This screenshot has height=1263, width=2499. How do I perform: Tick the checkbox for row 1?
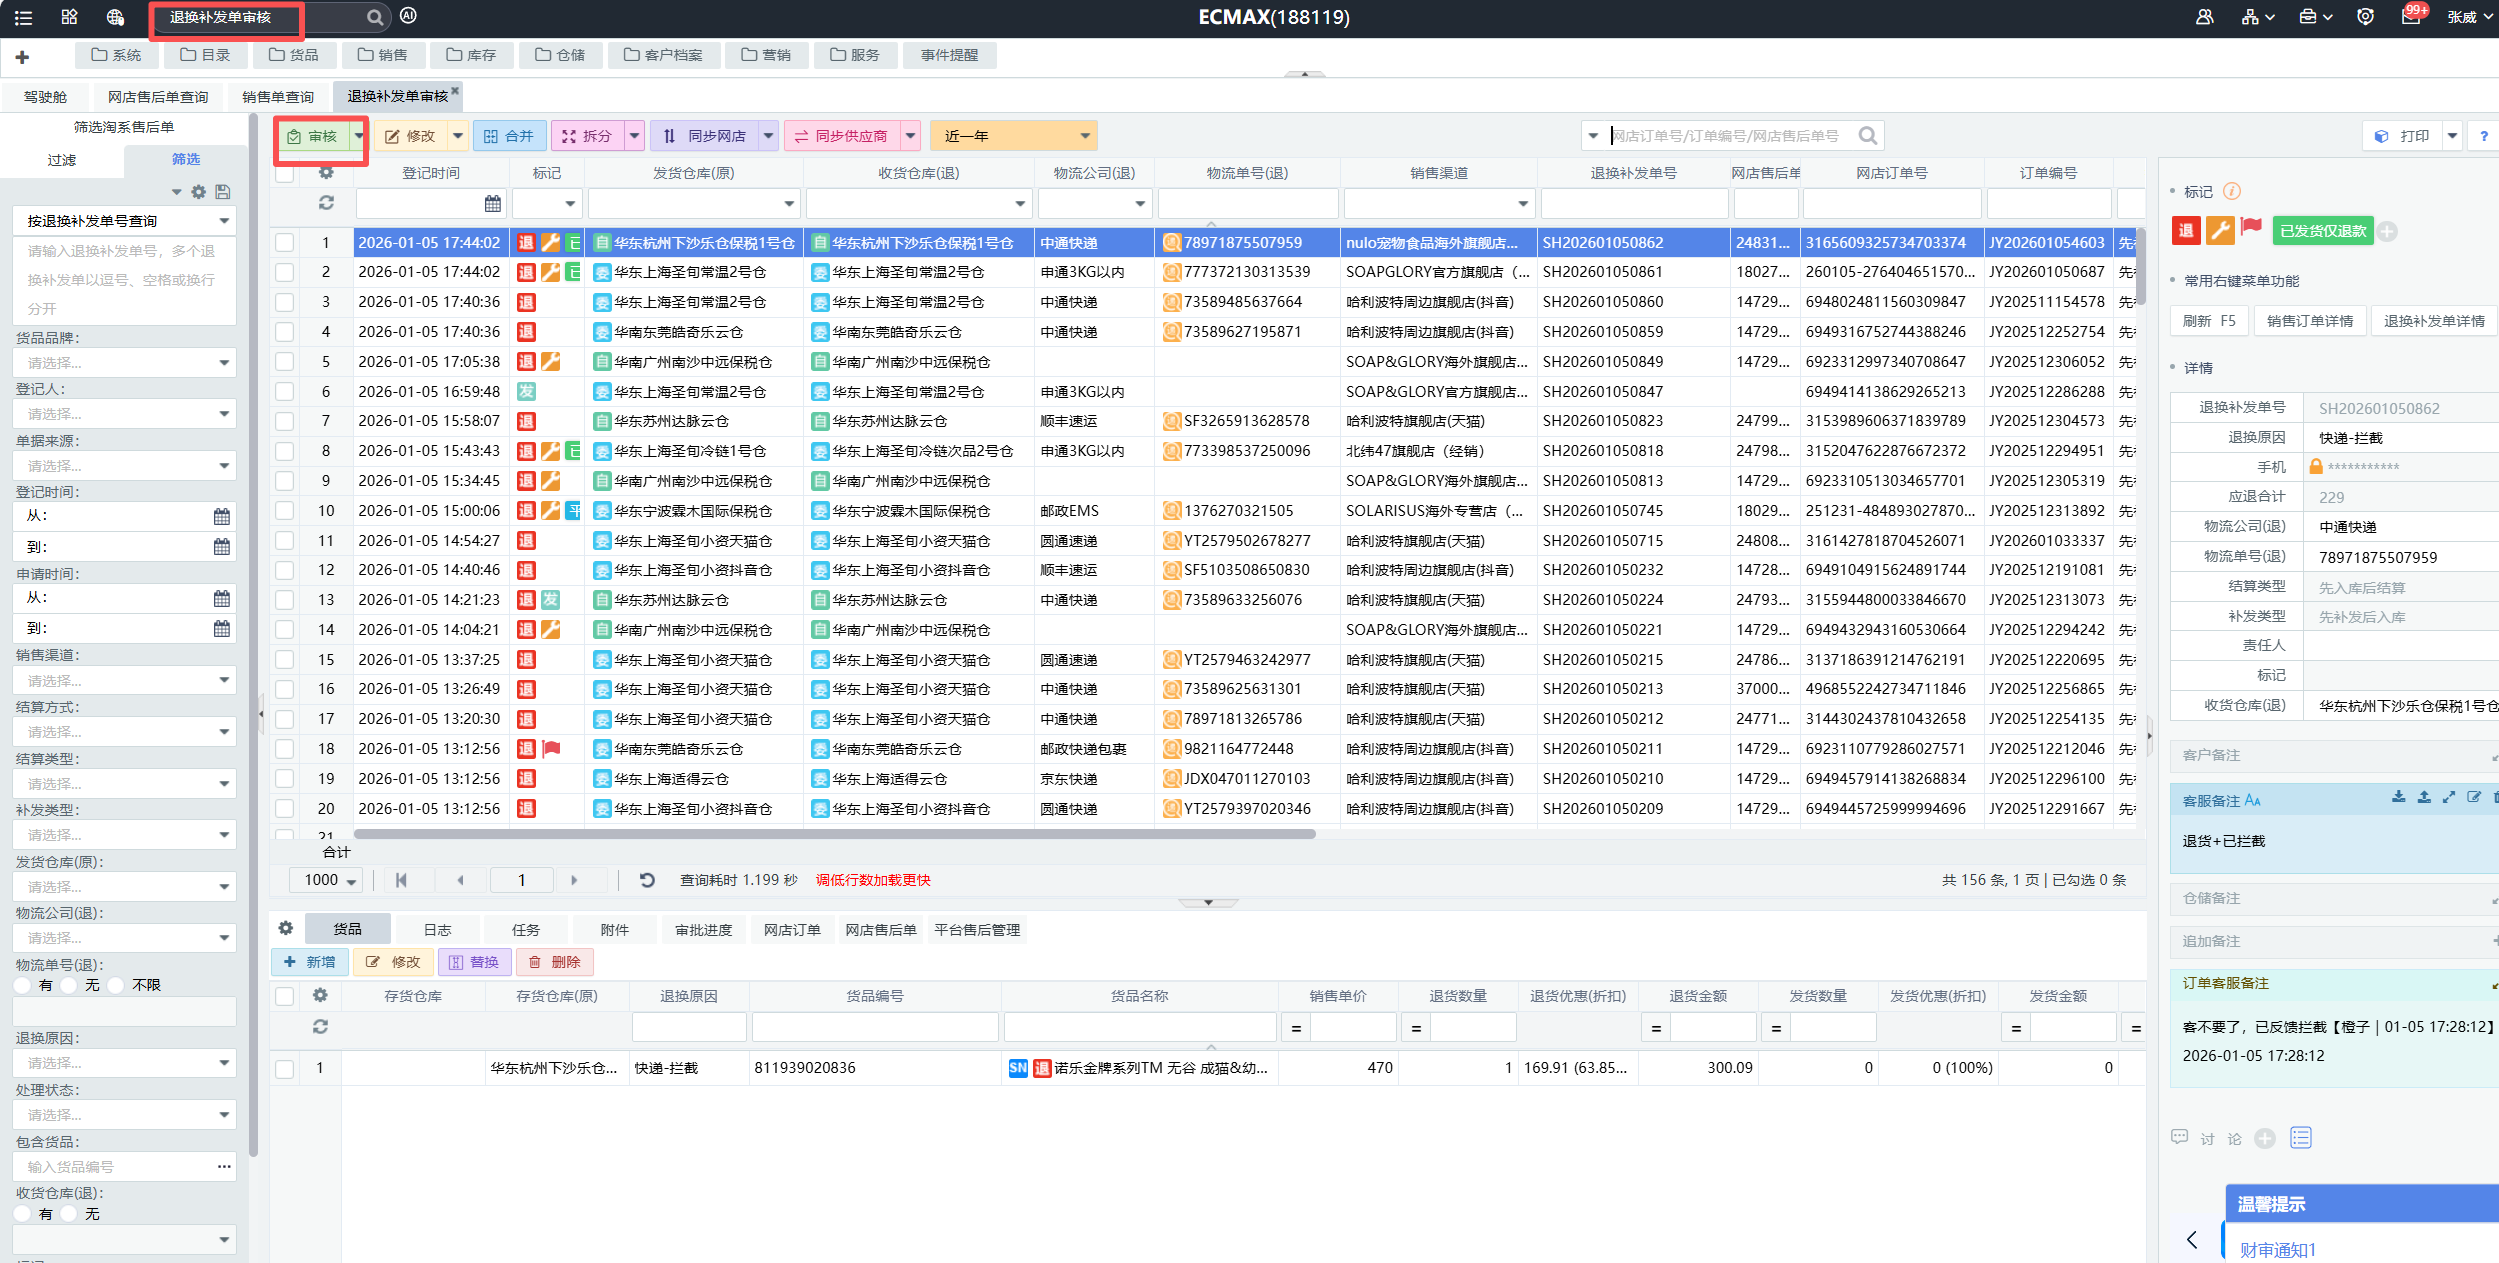point(285,243)
